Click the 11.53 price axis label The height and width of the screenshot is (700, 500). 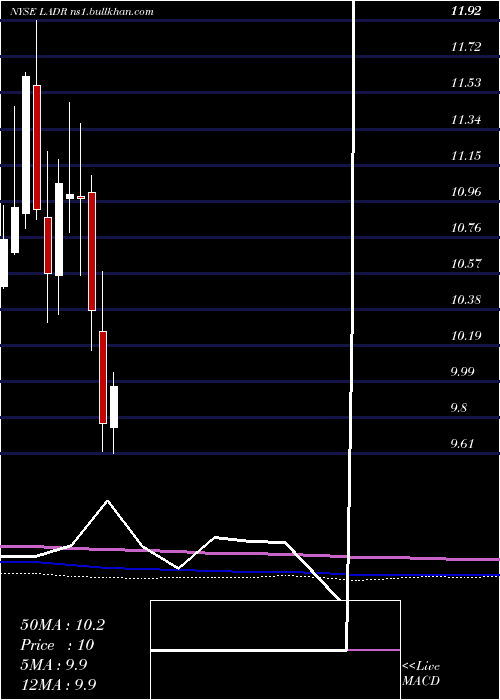point(466,83)
